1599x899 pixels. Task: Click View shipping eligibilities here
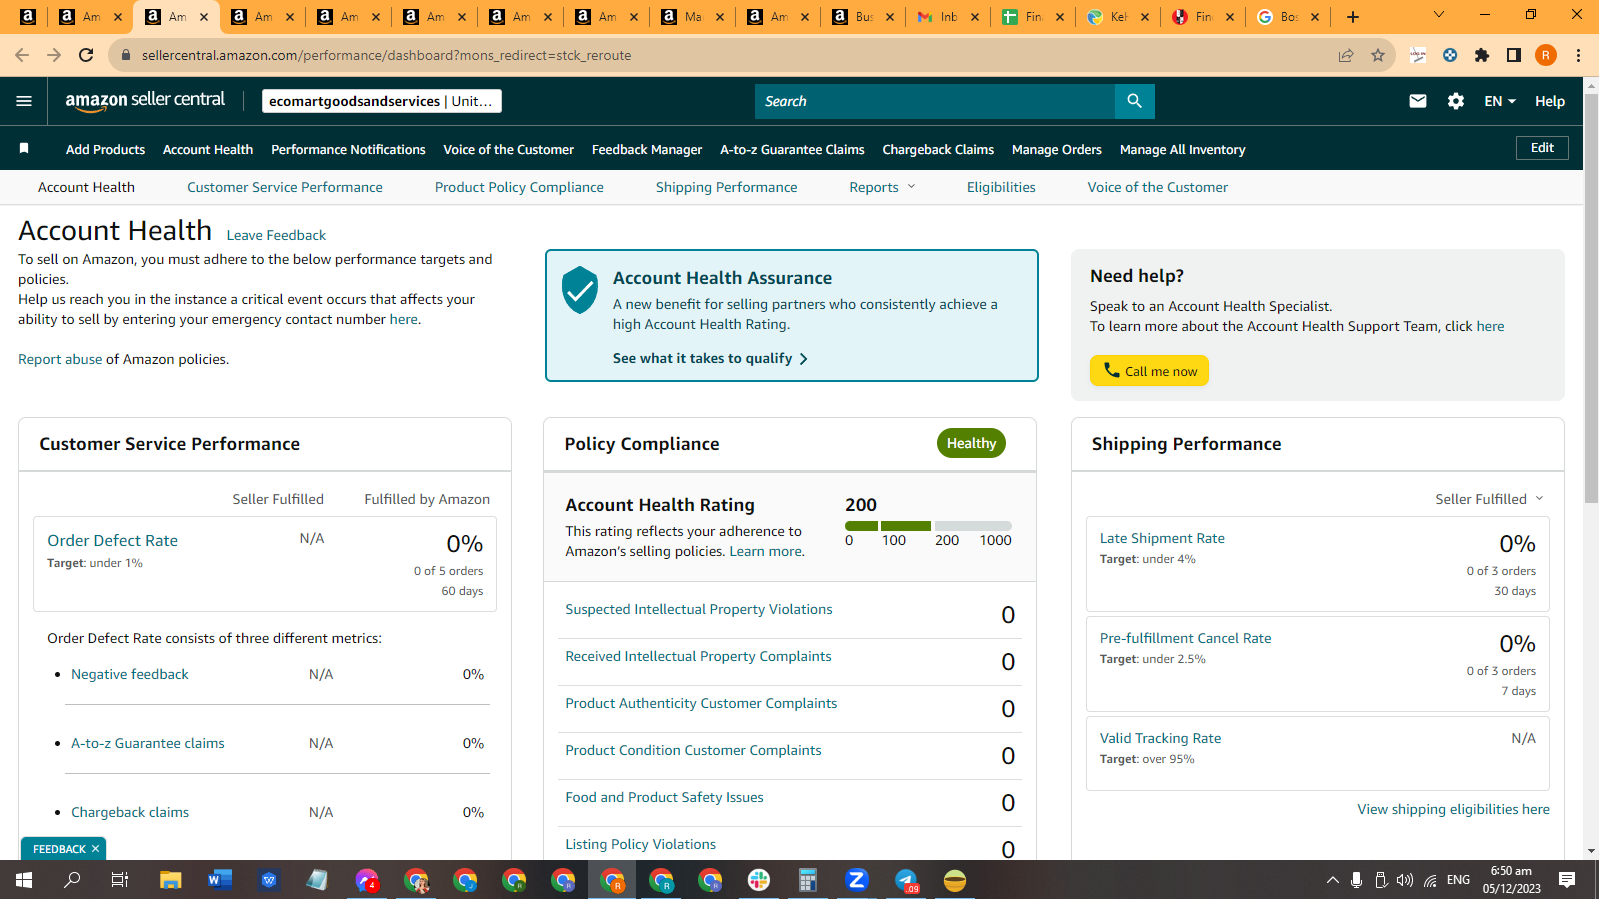(1453, 809)
